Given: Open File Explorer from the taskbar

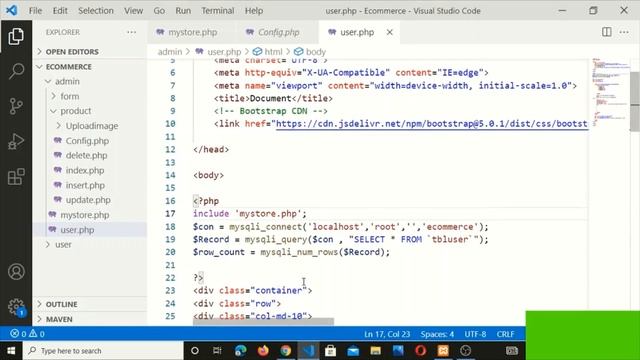Looking at the screenshot, I should [x=376, y=351].
